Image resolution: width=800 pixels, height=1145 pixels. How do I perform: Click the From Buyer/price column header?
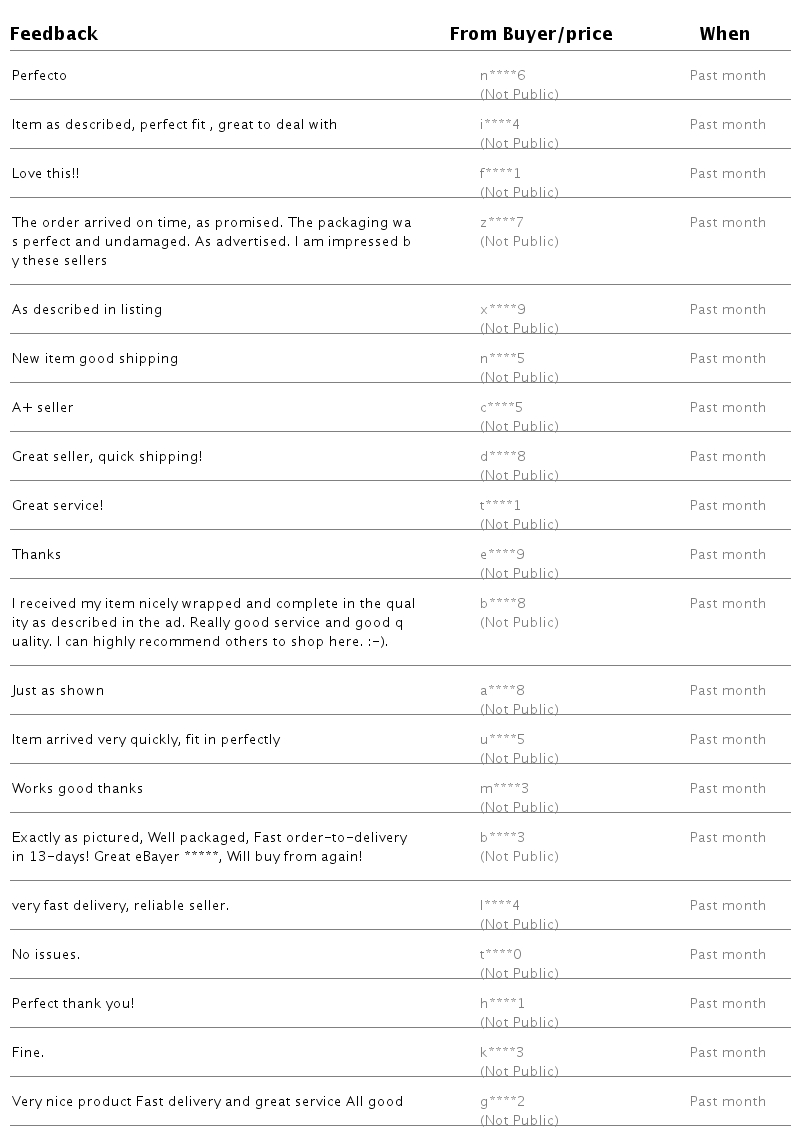[531, 34]
